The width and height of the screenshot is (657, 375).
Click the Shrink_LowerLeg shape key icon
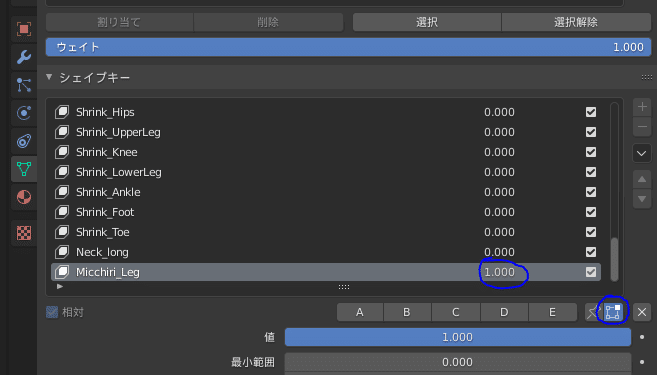pos(62,172)
